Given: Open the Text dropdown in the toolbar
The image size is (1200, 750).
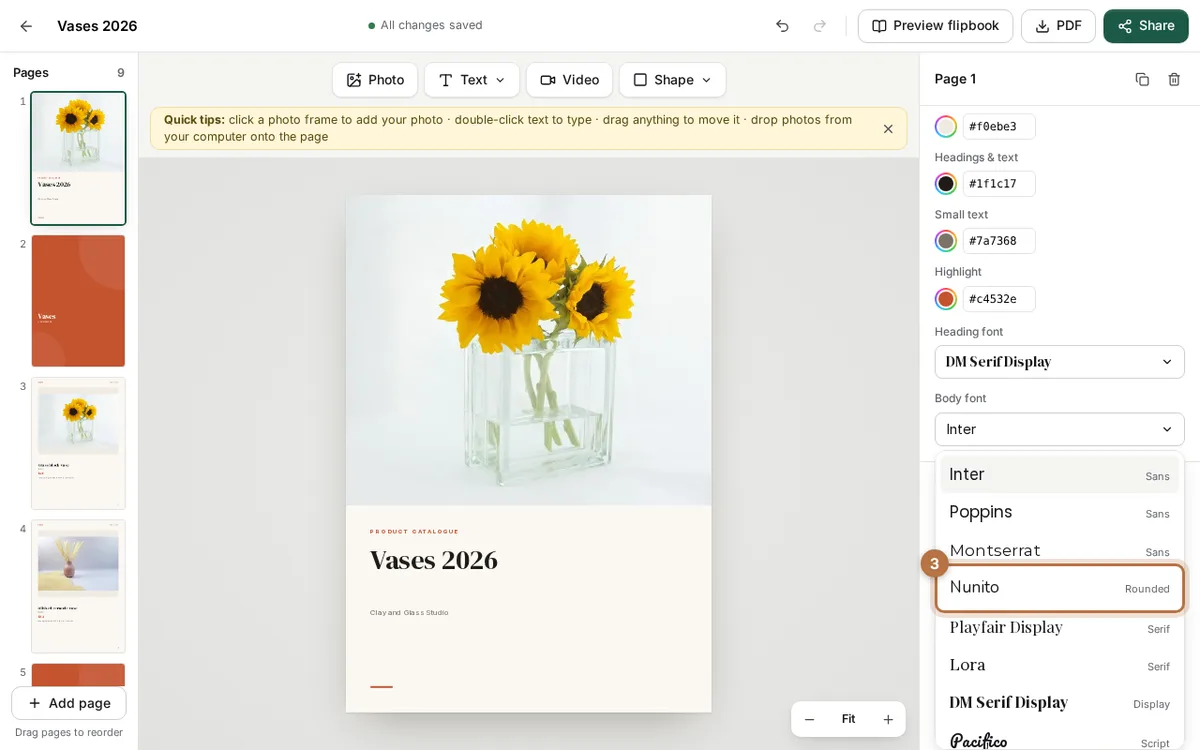Looking at the screenshot, I should 472,80.
